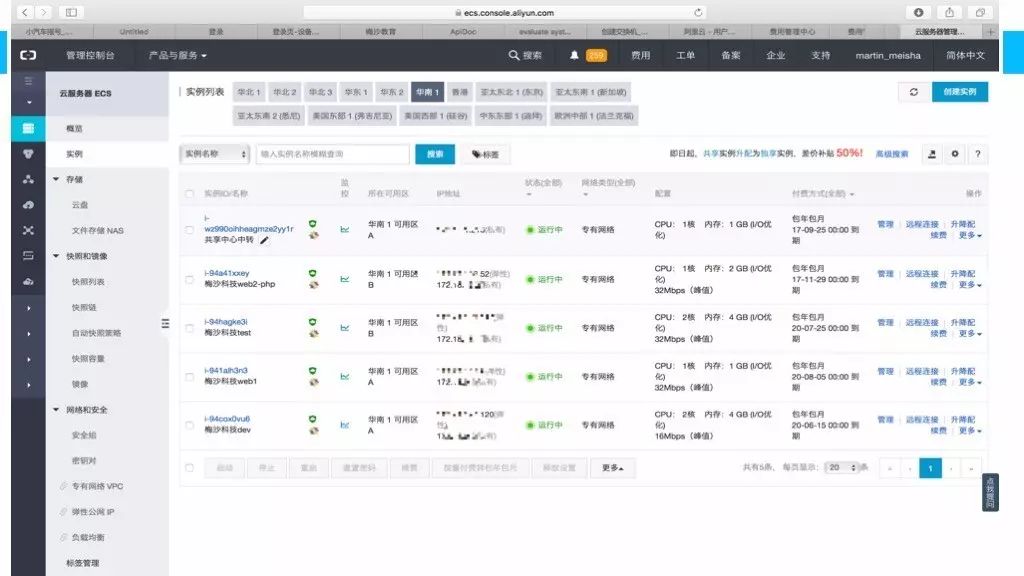Tick the bottom bulk-action select-all checkbox
1024x576 pixels.
(189, 468)
